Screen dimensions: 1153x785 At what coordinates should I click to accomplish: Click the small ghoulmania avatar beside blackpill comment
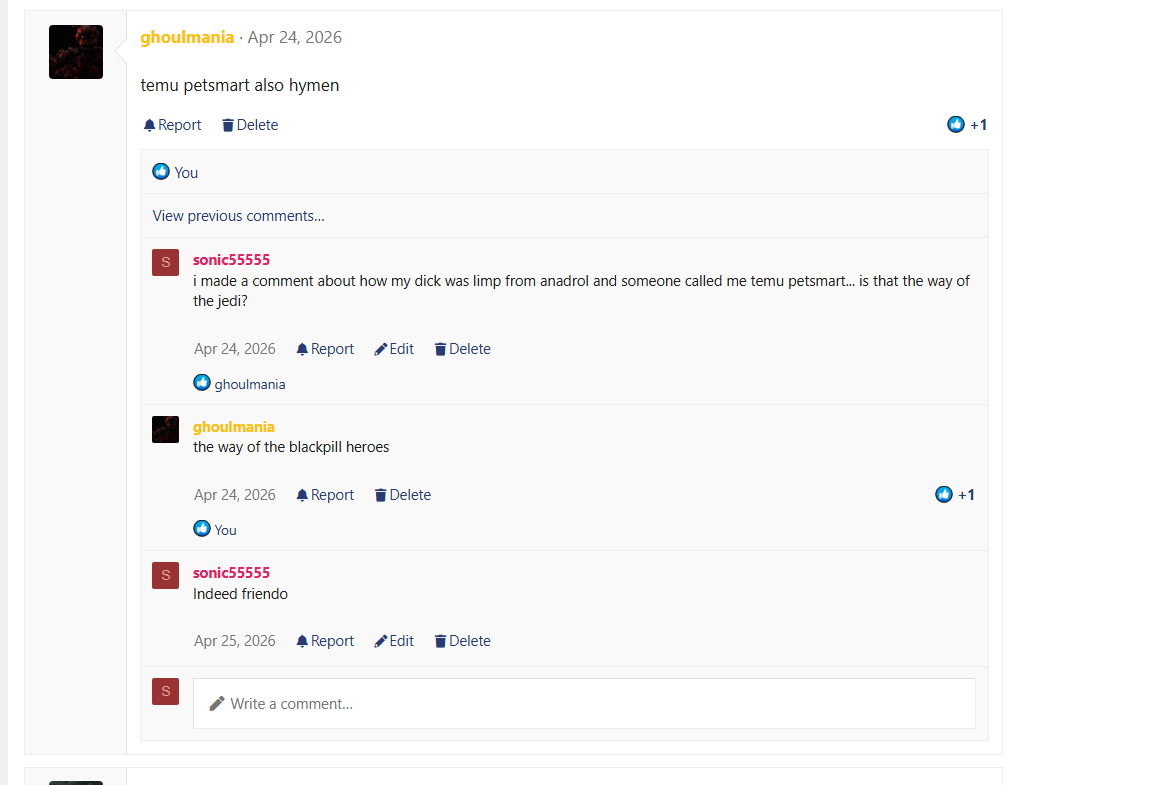pos(165,429)
